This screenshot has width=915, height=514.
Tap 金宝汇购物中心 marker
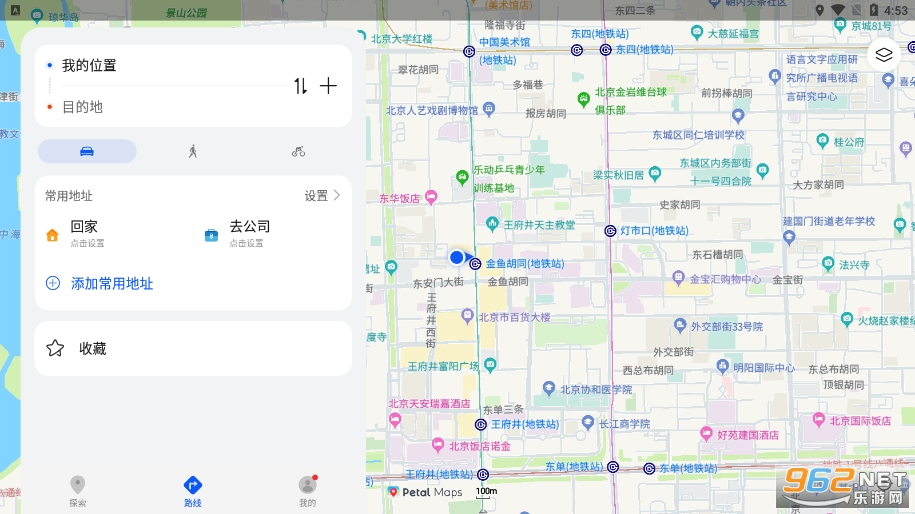(x=678, y=277)
